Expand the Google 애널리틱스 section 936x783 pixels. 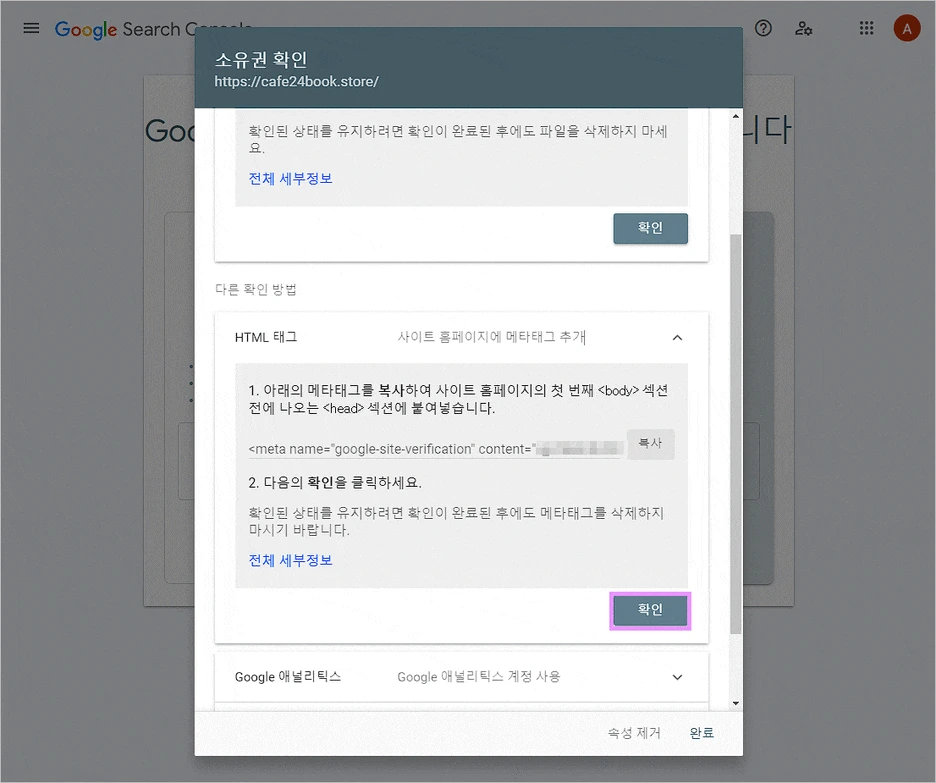tap(677, 677)
